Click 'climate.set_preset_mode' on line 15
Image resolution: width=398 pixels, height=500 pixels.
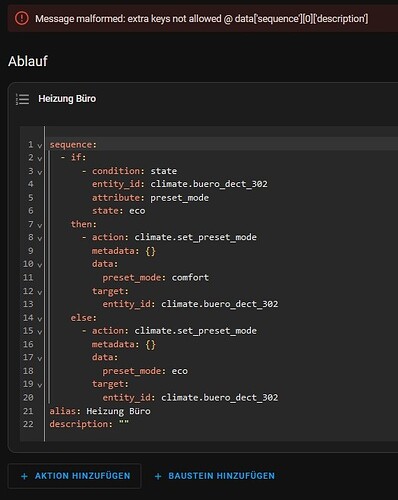pos(195,331)
